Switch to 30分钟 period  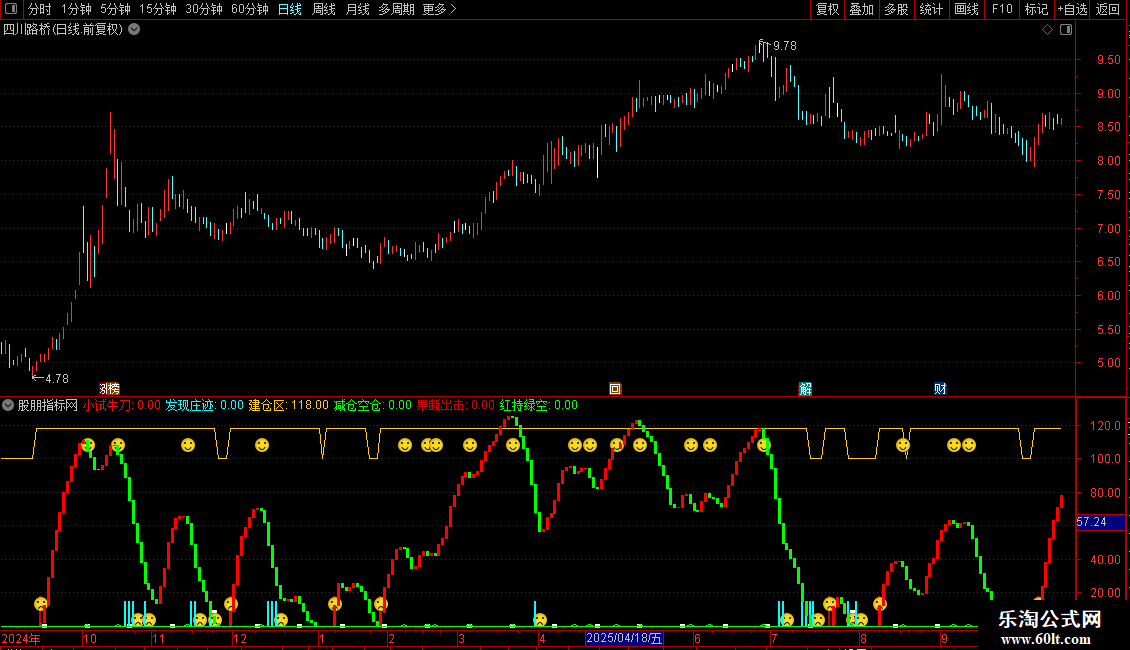204,9
